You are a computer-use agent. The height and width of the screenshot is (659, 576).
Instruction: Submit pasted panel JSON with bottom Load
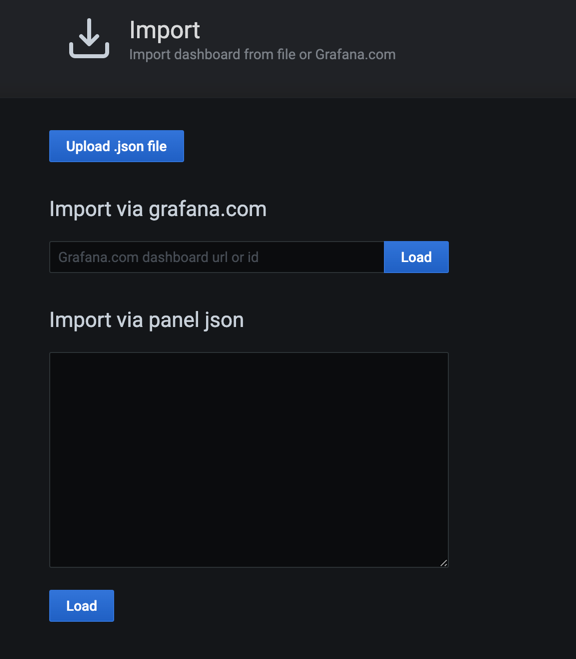[82, 606]
